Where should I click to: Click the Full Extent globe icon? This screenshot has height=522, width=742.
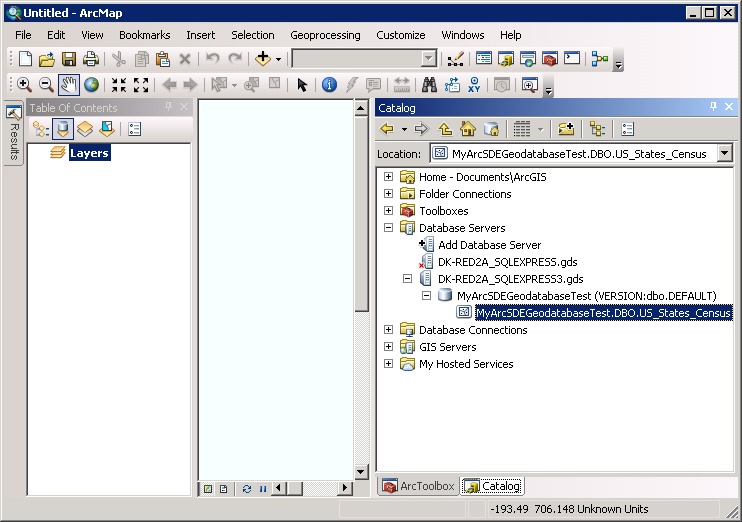tap(91, 85)
